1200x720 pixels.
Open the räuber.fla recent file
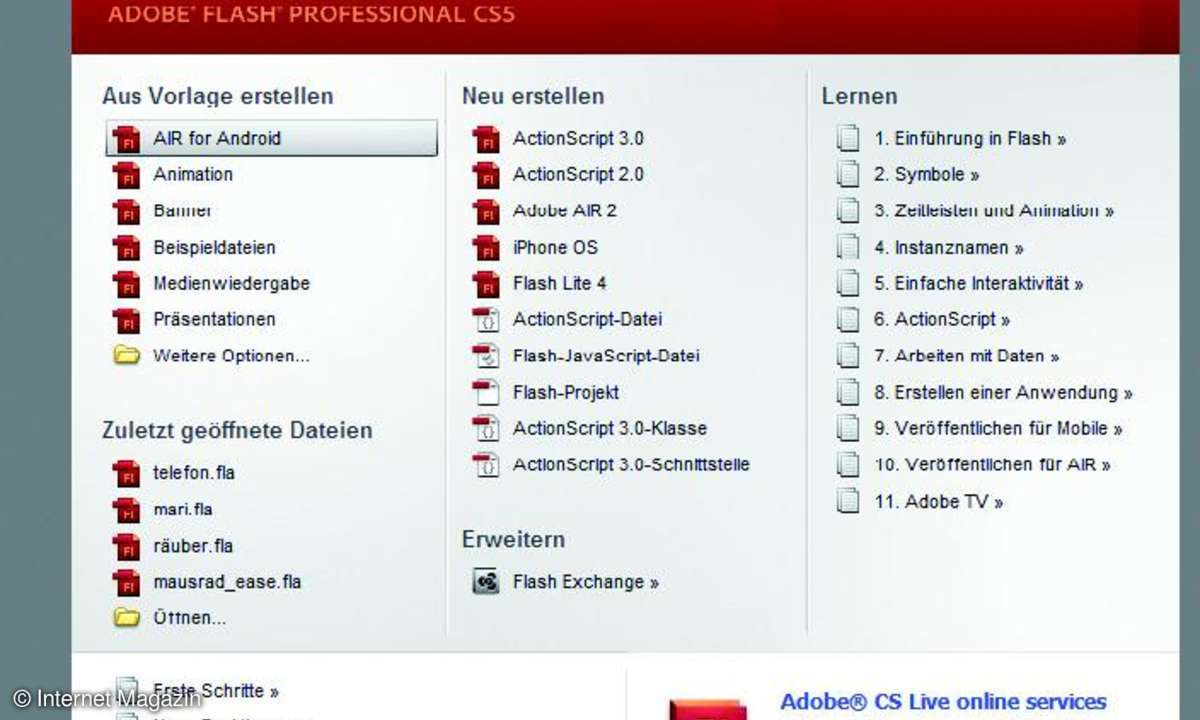(192, 546)
